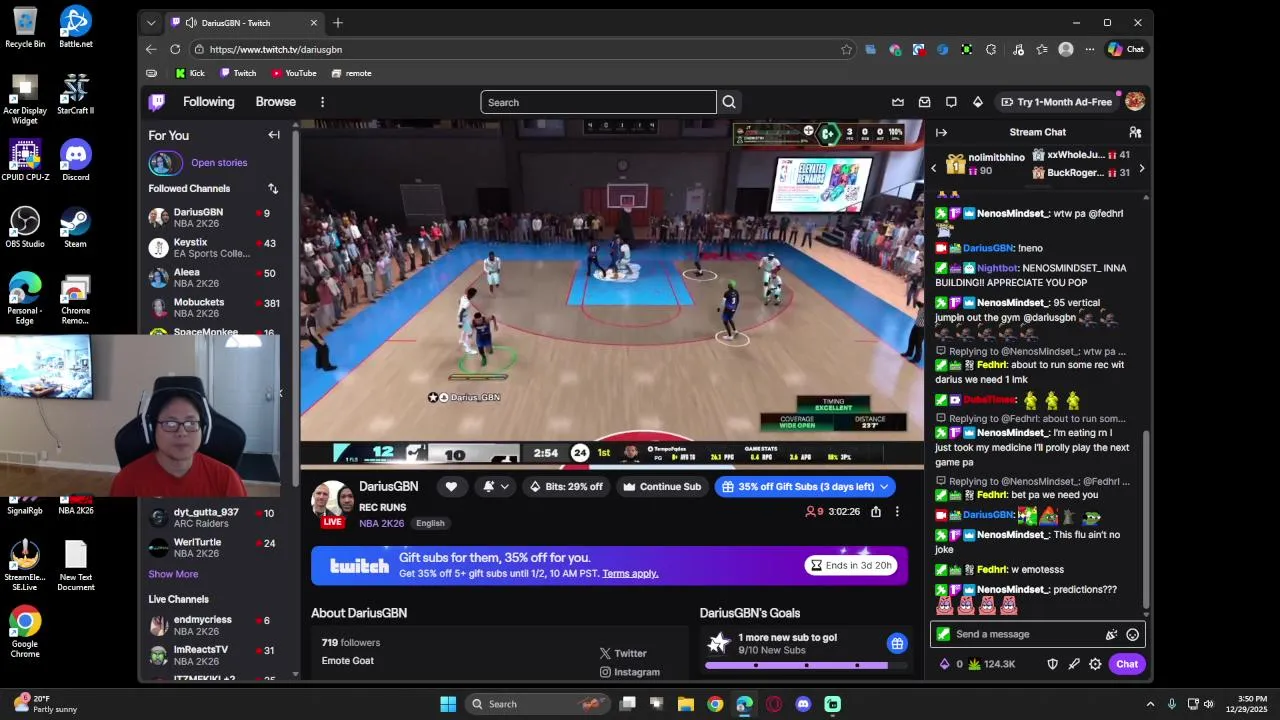1280x720 pixels.
Task: Open stream more options vertical dots
Action: click(x=897, y=511)
